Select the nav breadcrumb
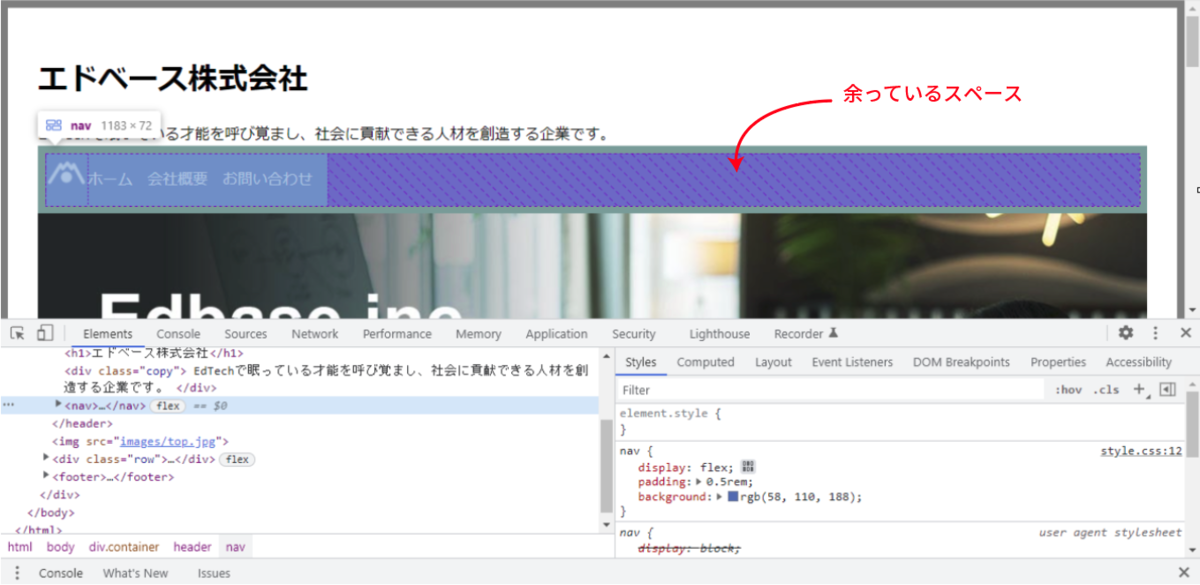The height and width of the screenshot is (585, 1200). pos(235,547)
